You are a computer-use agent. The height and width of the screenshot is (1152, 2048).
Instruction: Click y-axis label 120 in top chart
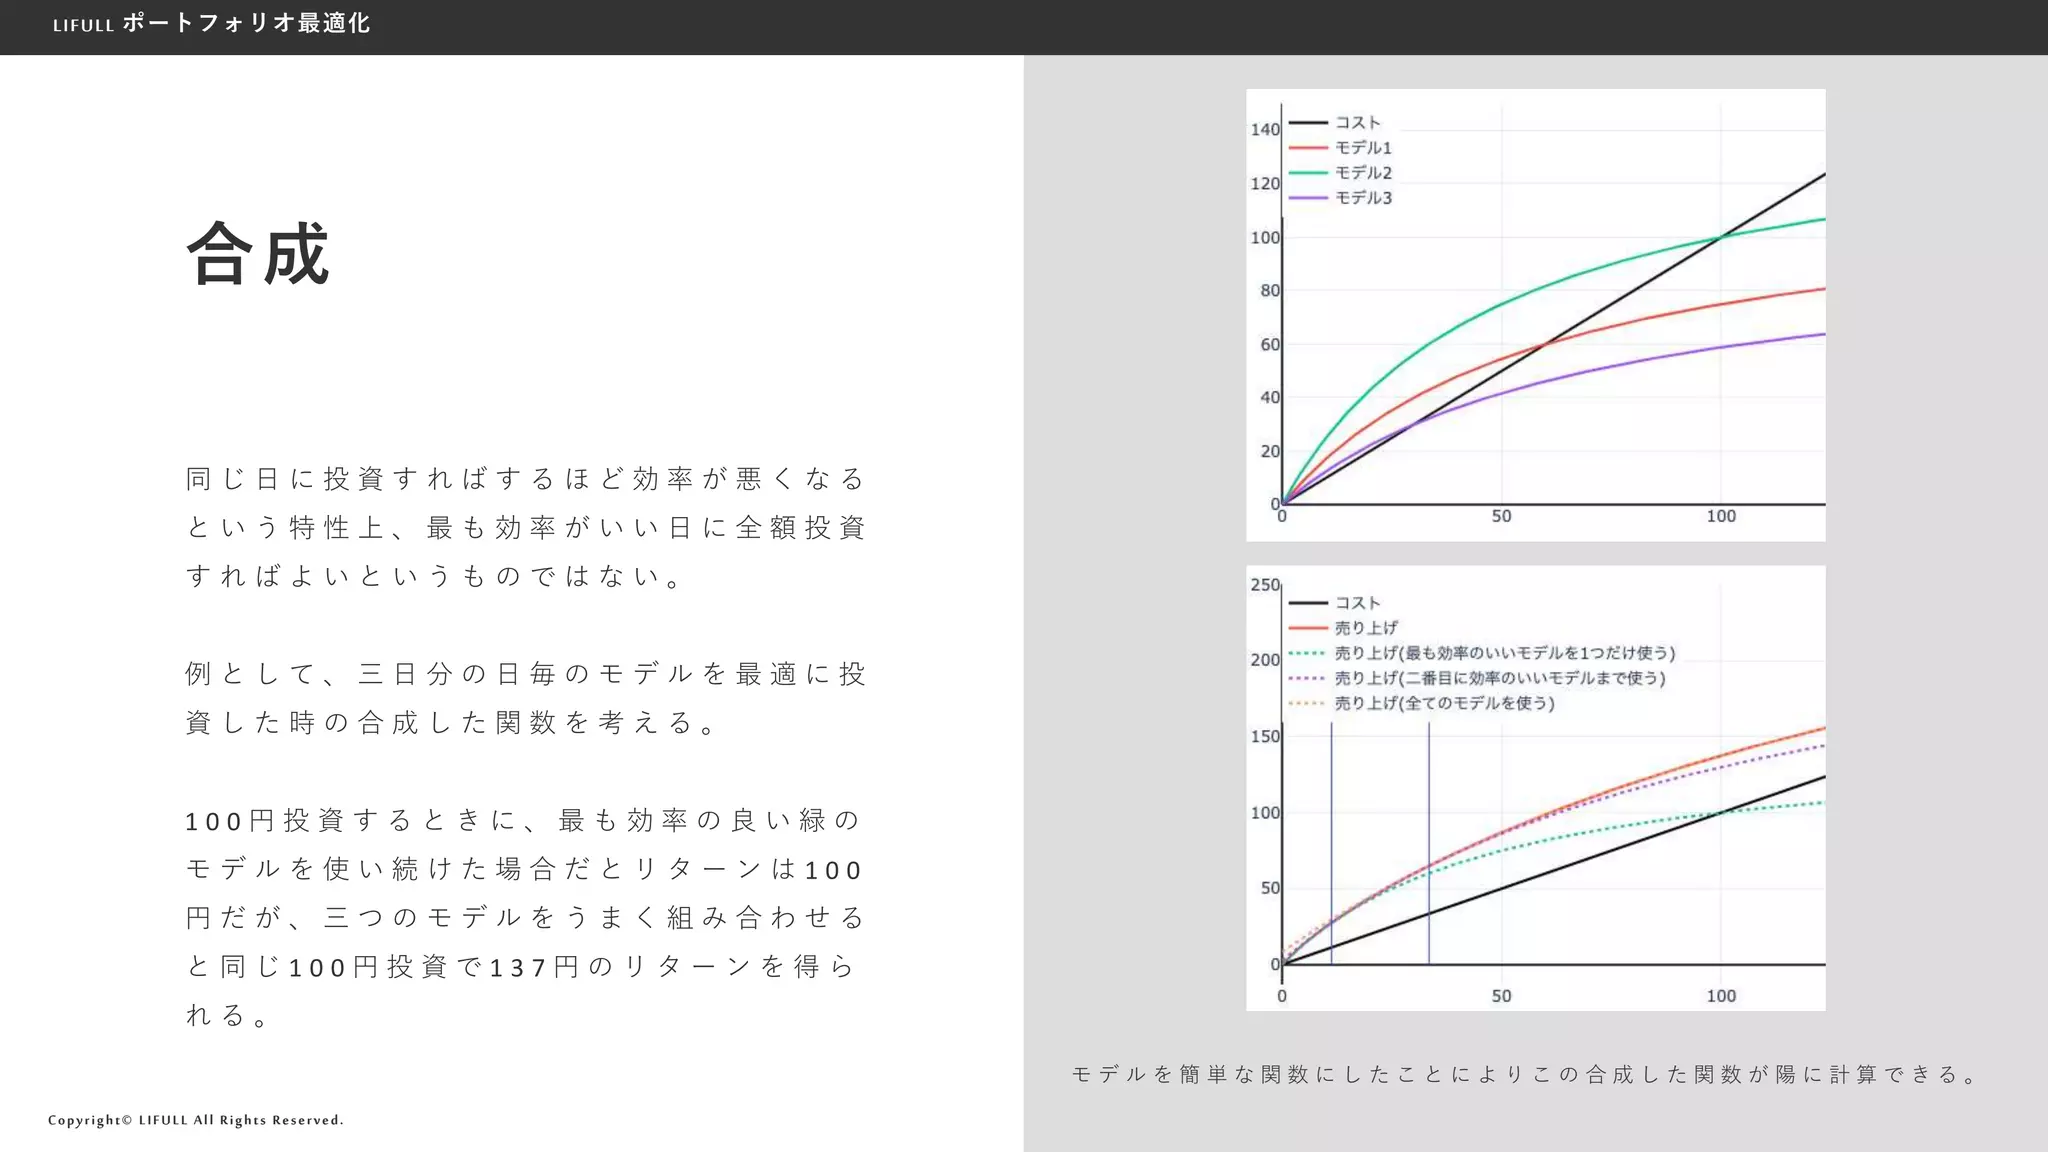(1265, 183)
